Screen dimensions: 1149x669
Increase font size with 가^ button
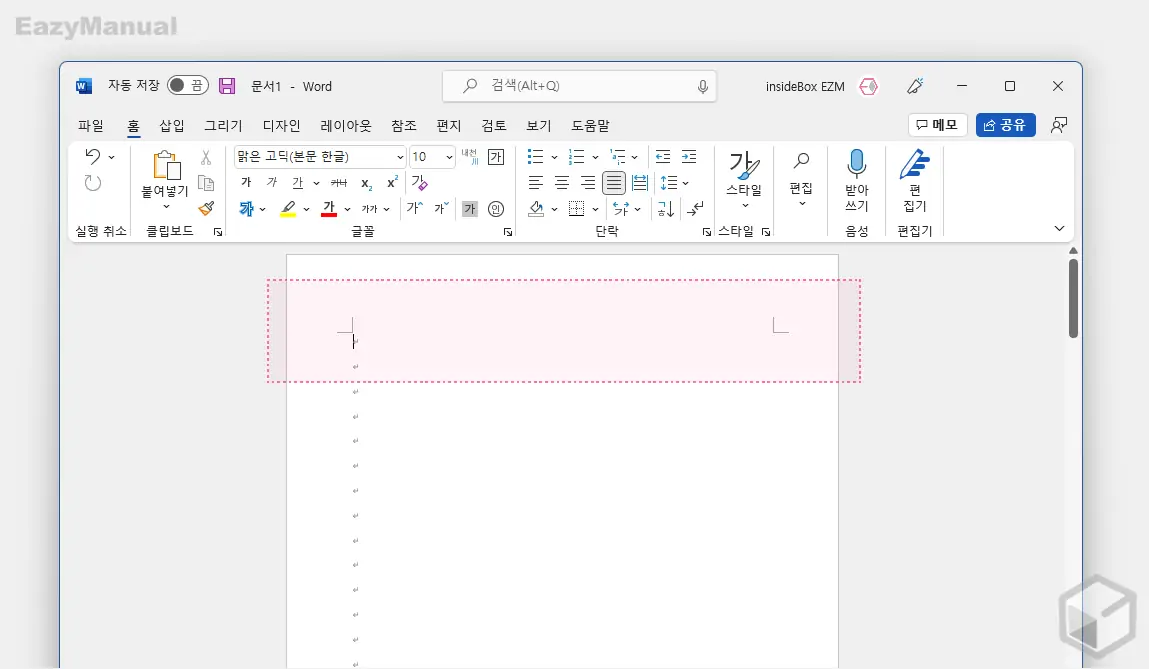(x=415, y=208)
